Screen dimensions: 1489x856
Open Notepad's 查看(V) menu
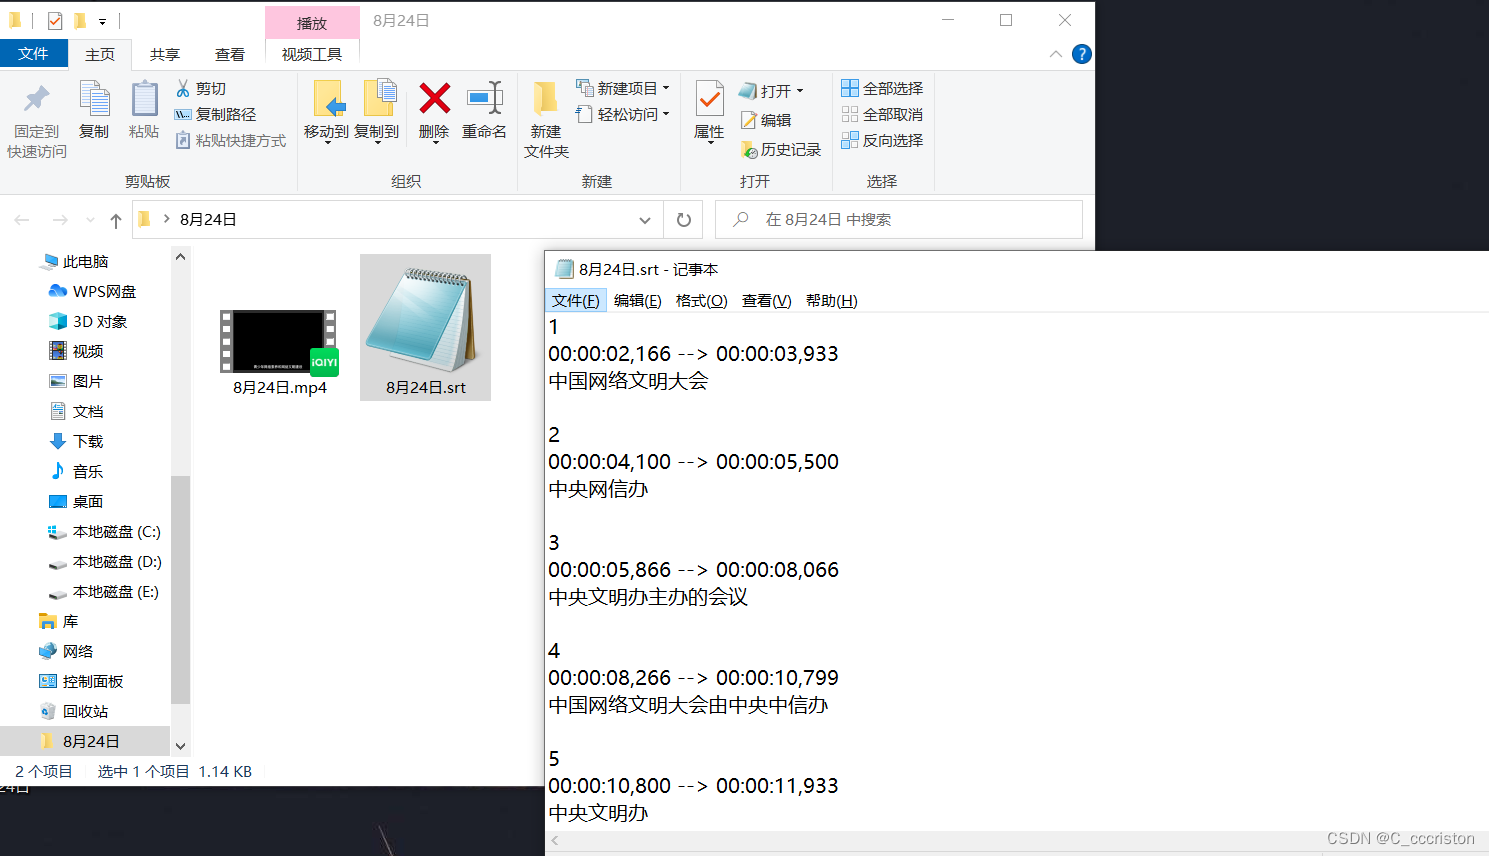tap(767, 301)
